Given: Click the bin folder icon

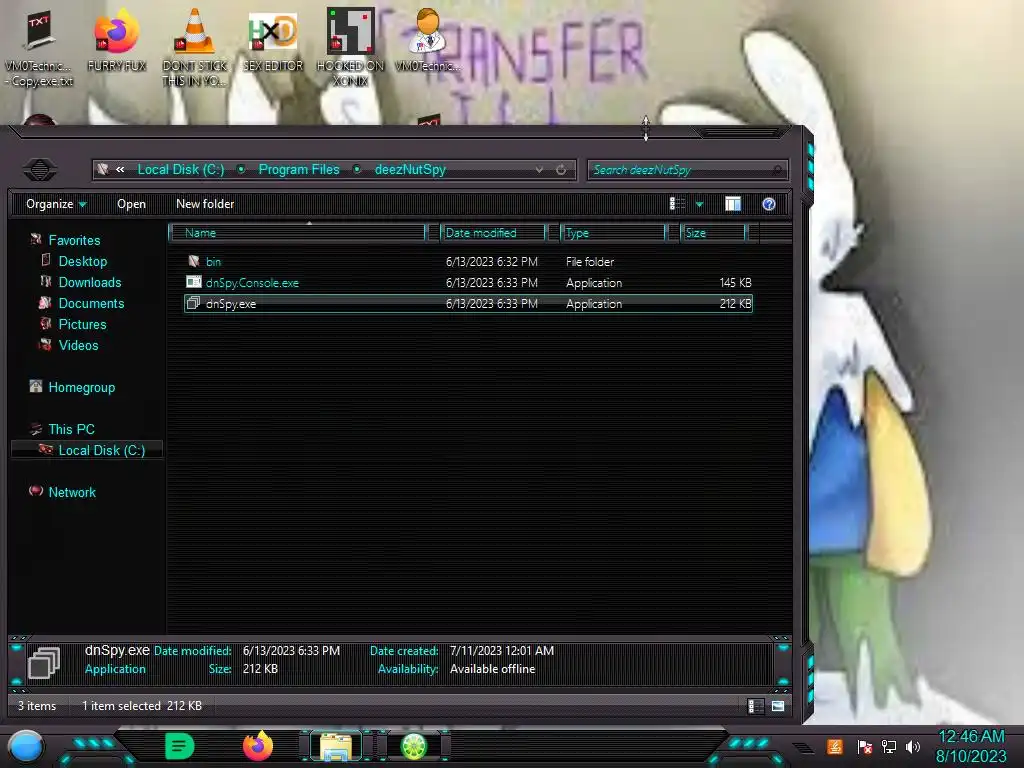Looking at the screenshot, I should tap(193, 261).
